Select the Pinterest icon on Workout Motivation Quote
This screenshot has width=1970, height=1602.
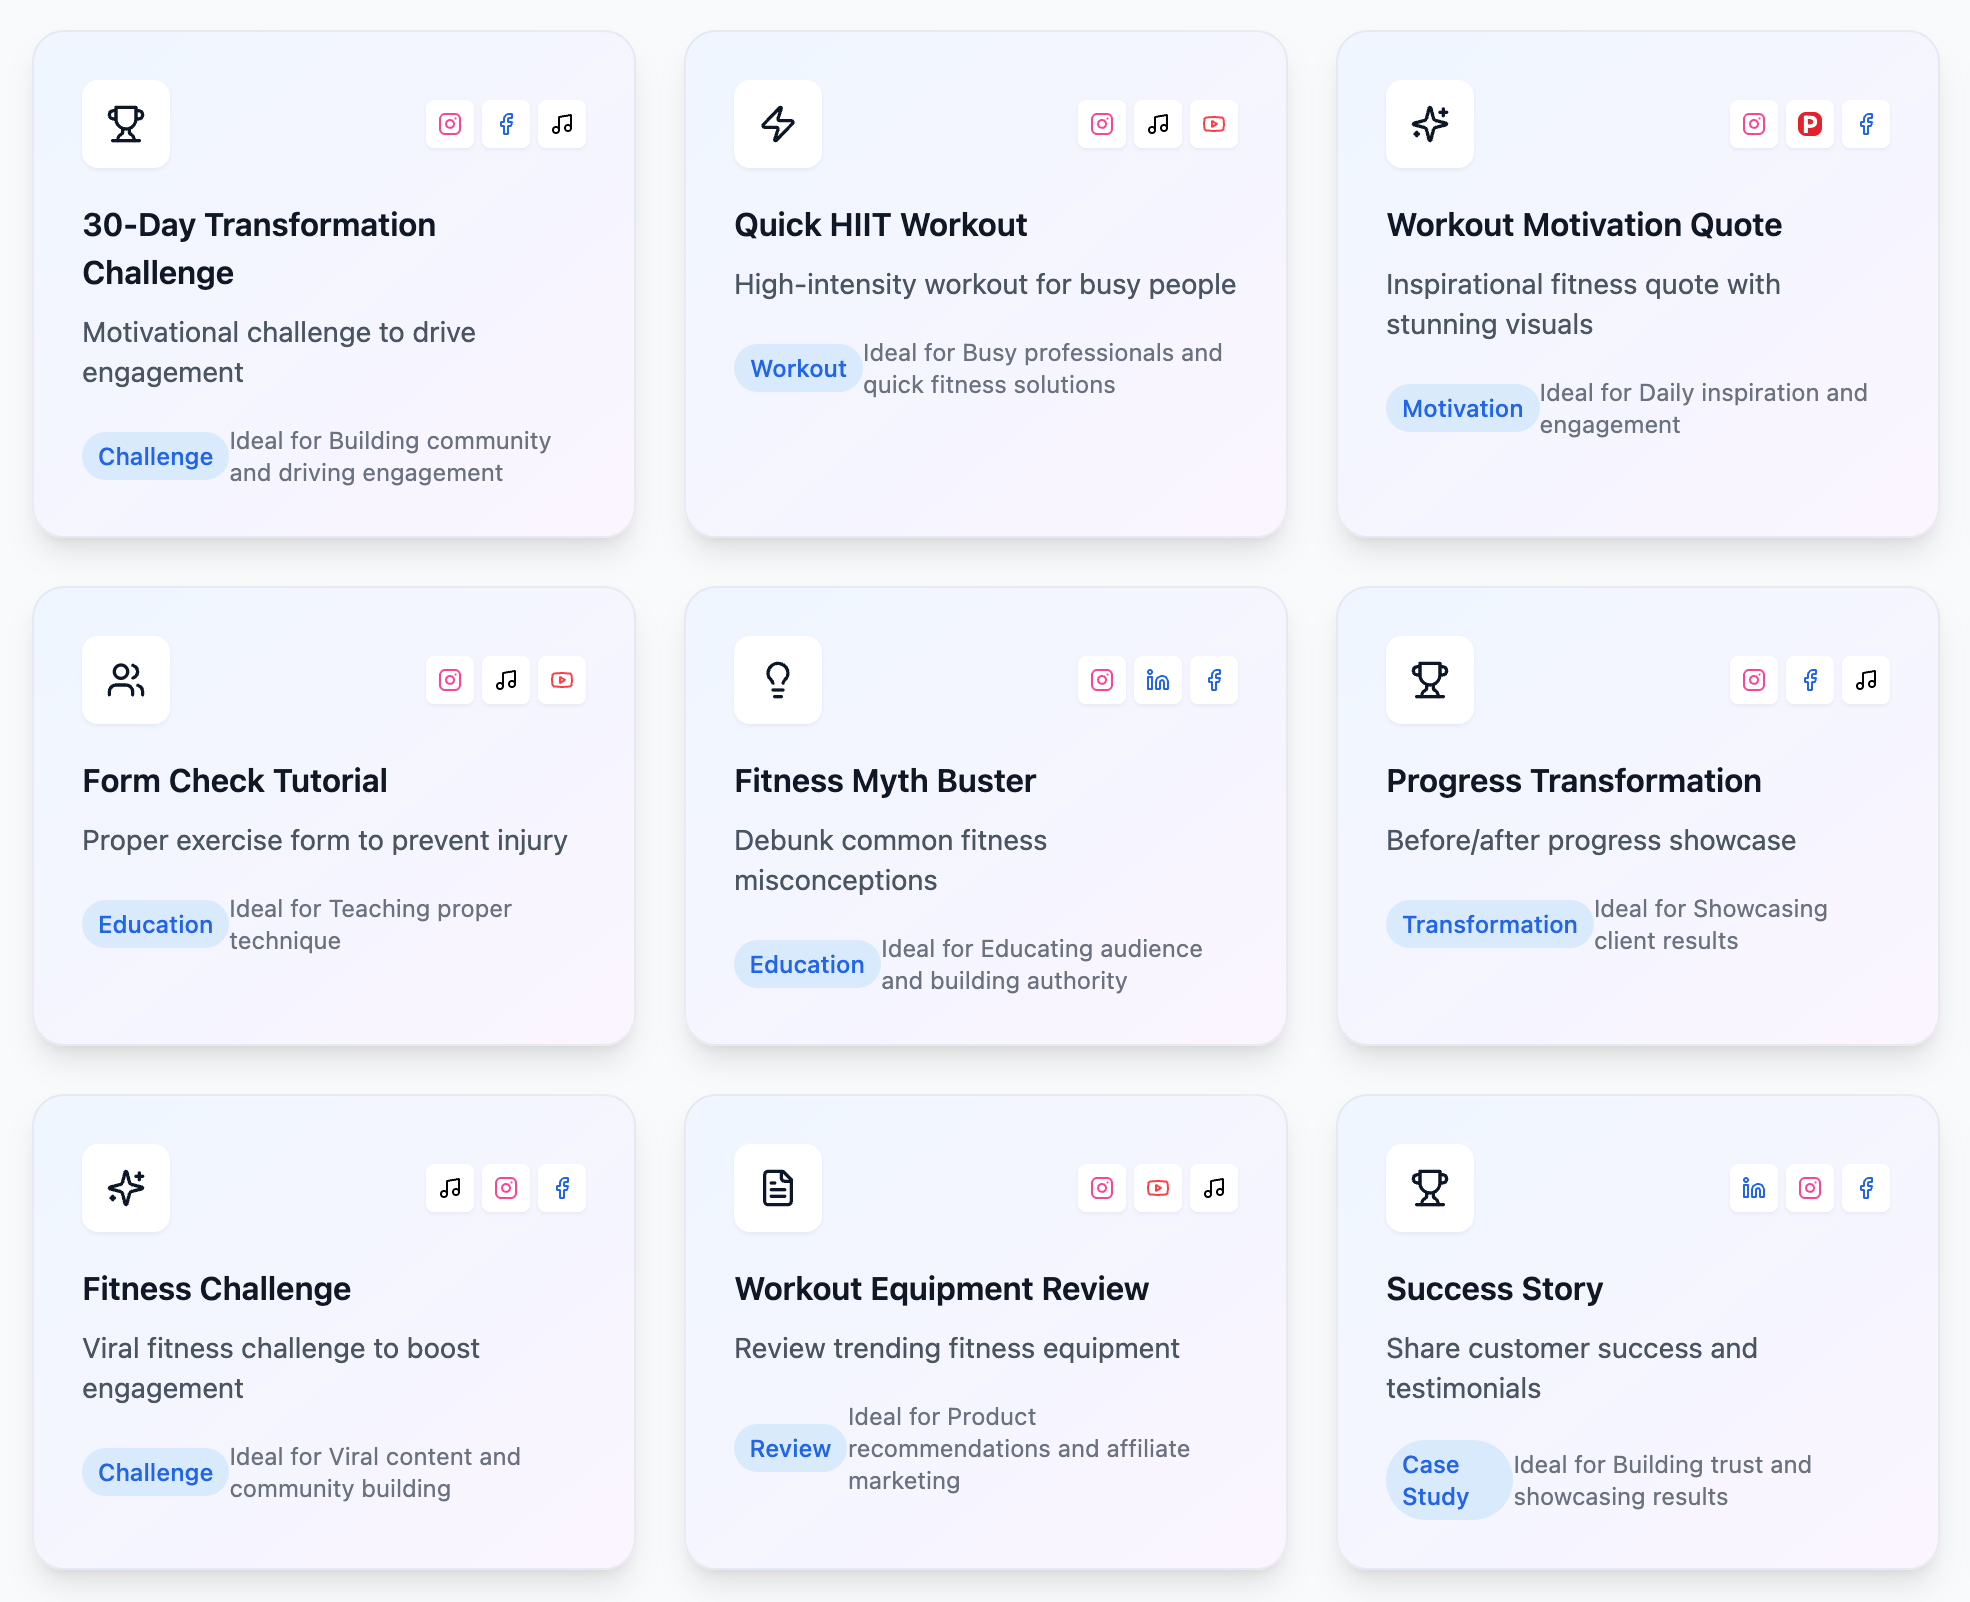pyautogui.click(x=1809, y=124)
